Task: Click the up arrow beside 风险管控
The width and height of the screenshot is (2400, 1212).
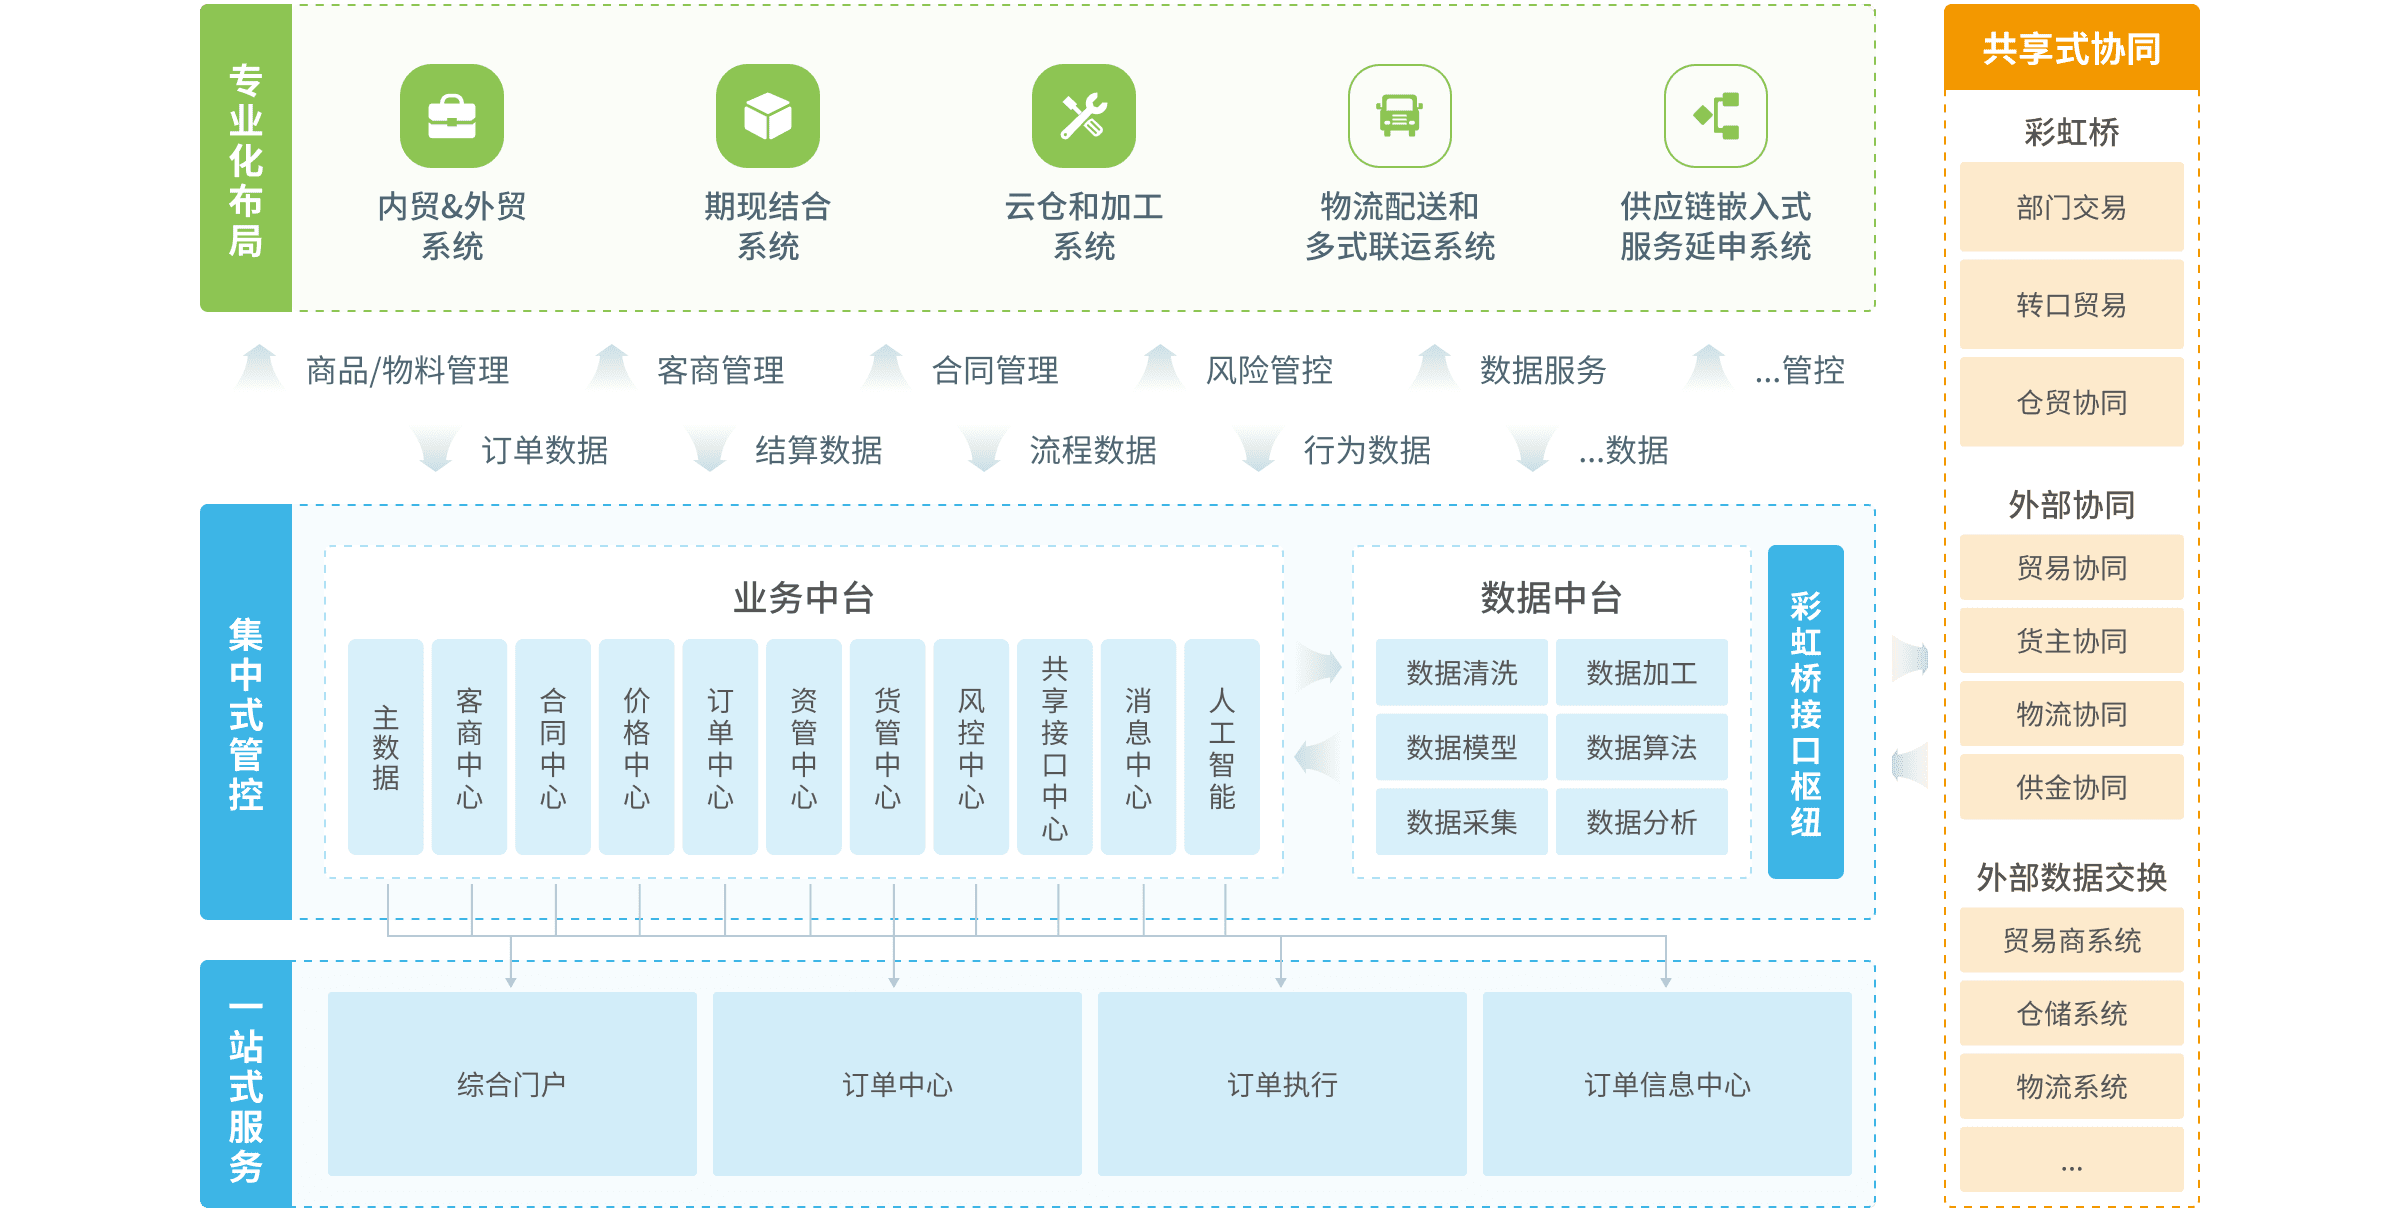Action: click(1160, 367)
